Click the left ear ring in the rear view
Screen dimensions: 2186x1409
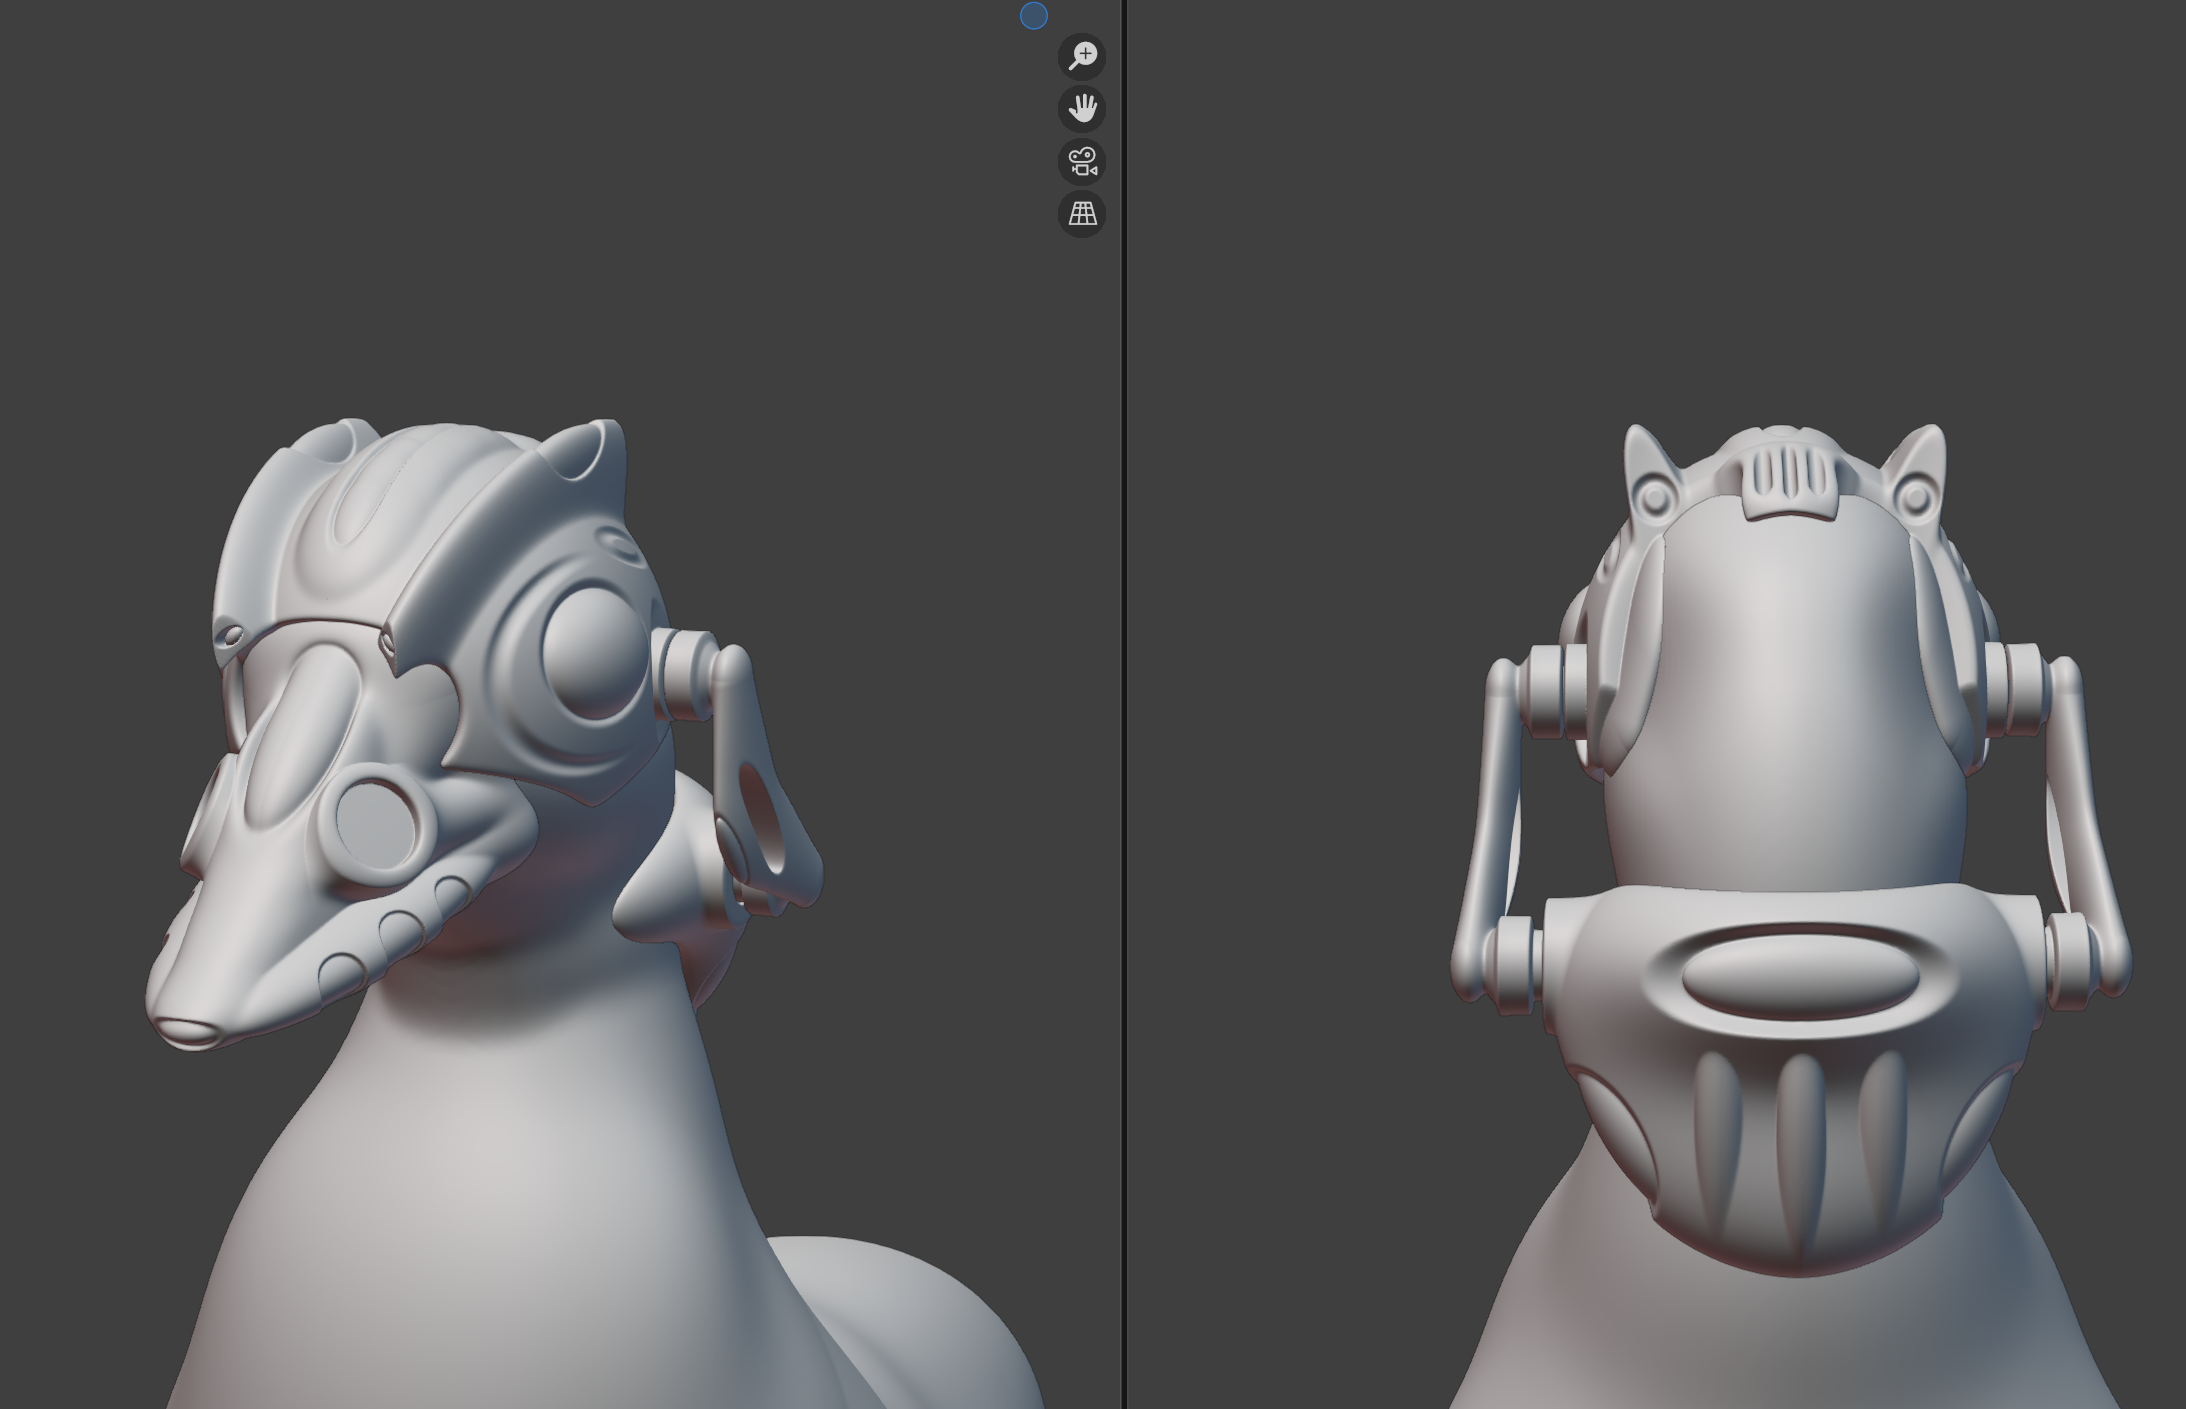point(1654,497)
